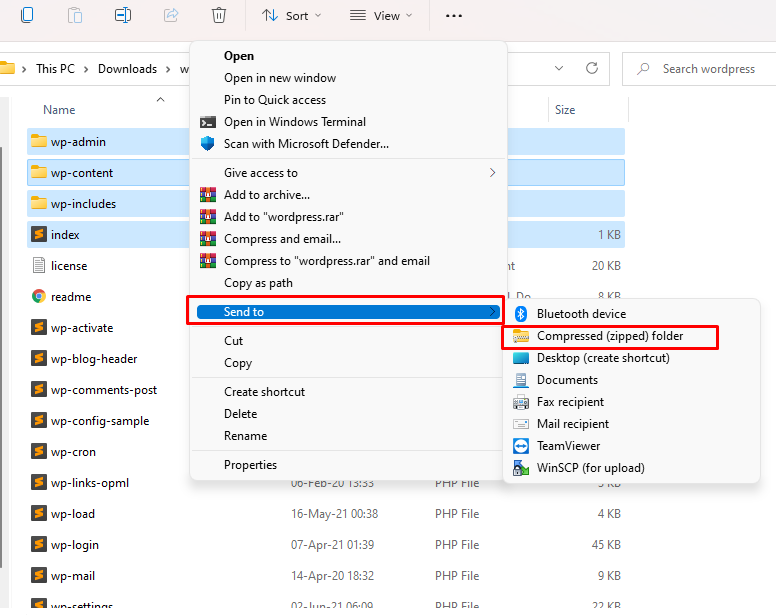
Task: Expand the Send to submenu
Action: pyautogui.click(x=348, y=312)
